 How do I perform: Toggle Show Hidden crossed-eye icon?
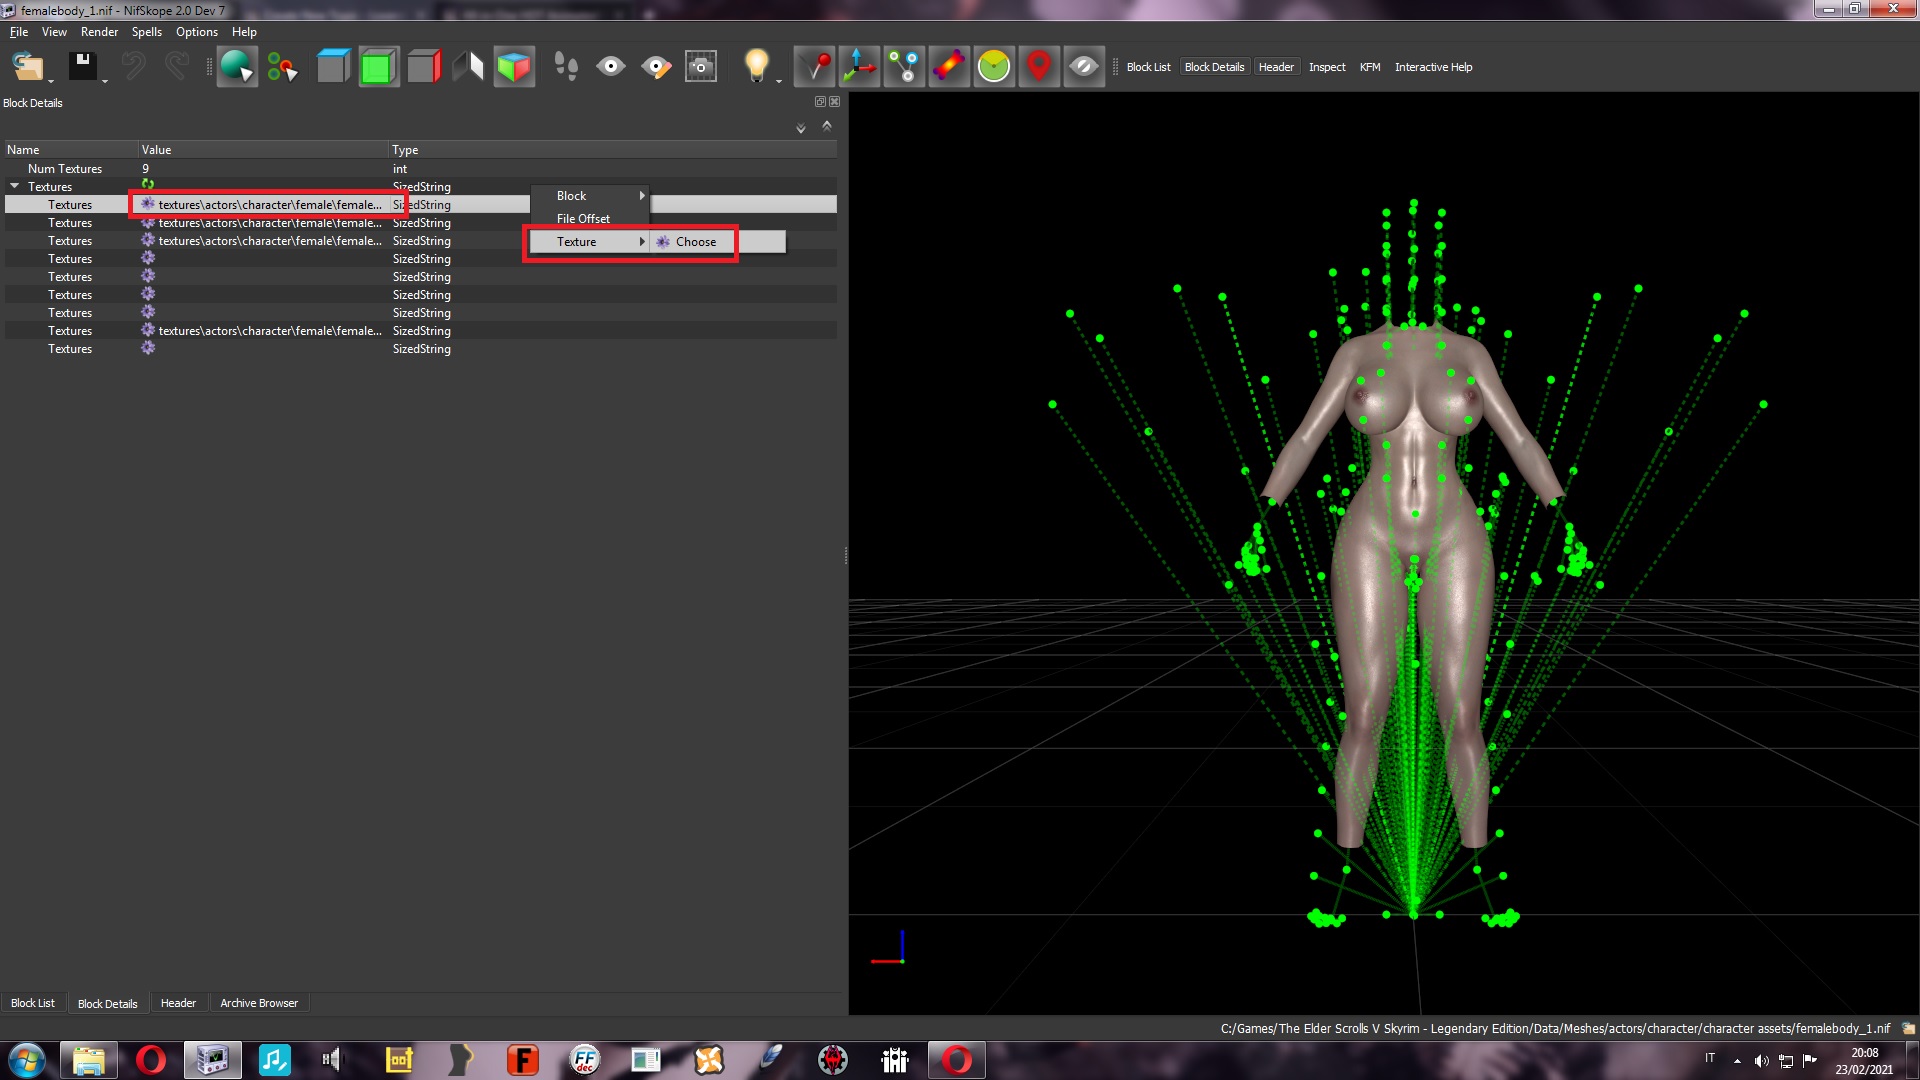pyautogui.click(x=1084, y=67)
